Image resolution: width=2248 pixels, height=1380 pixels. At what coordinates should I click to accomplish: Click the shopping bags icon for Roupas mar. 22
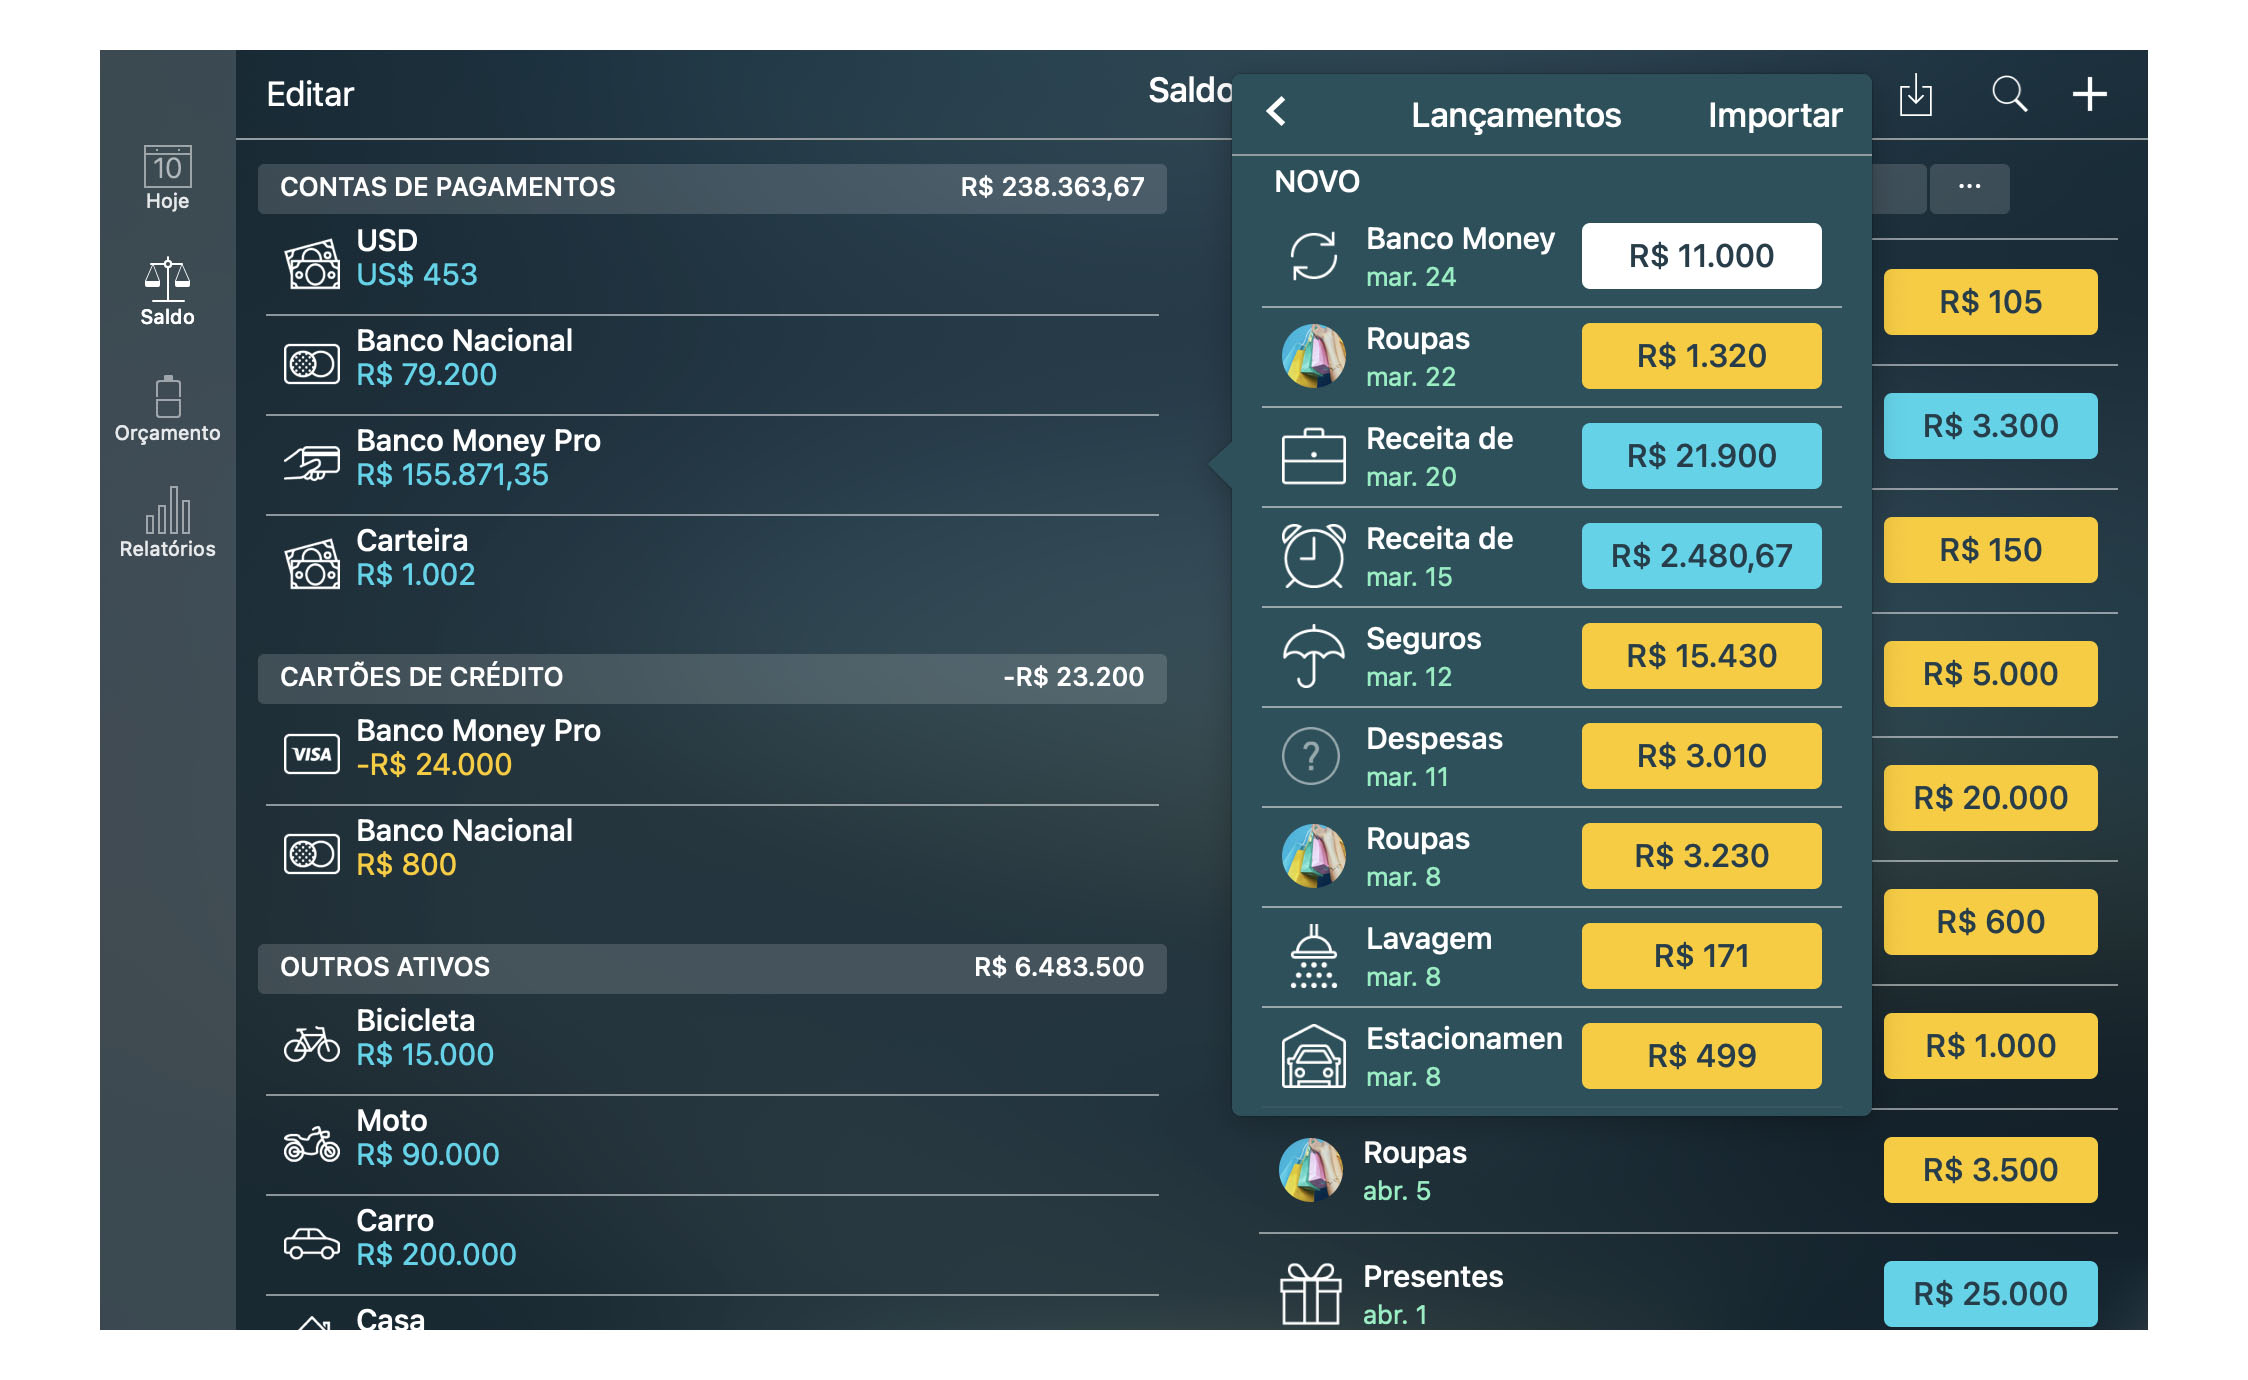click(1313, 356)
